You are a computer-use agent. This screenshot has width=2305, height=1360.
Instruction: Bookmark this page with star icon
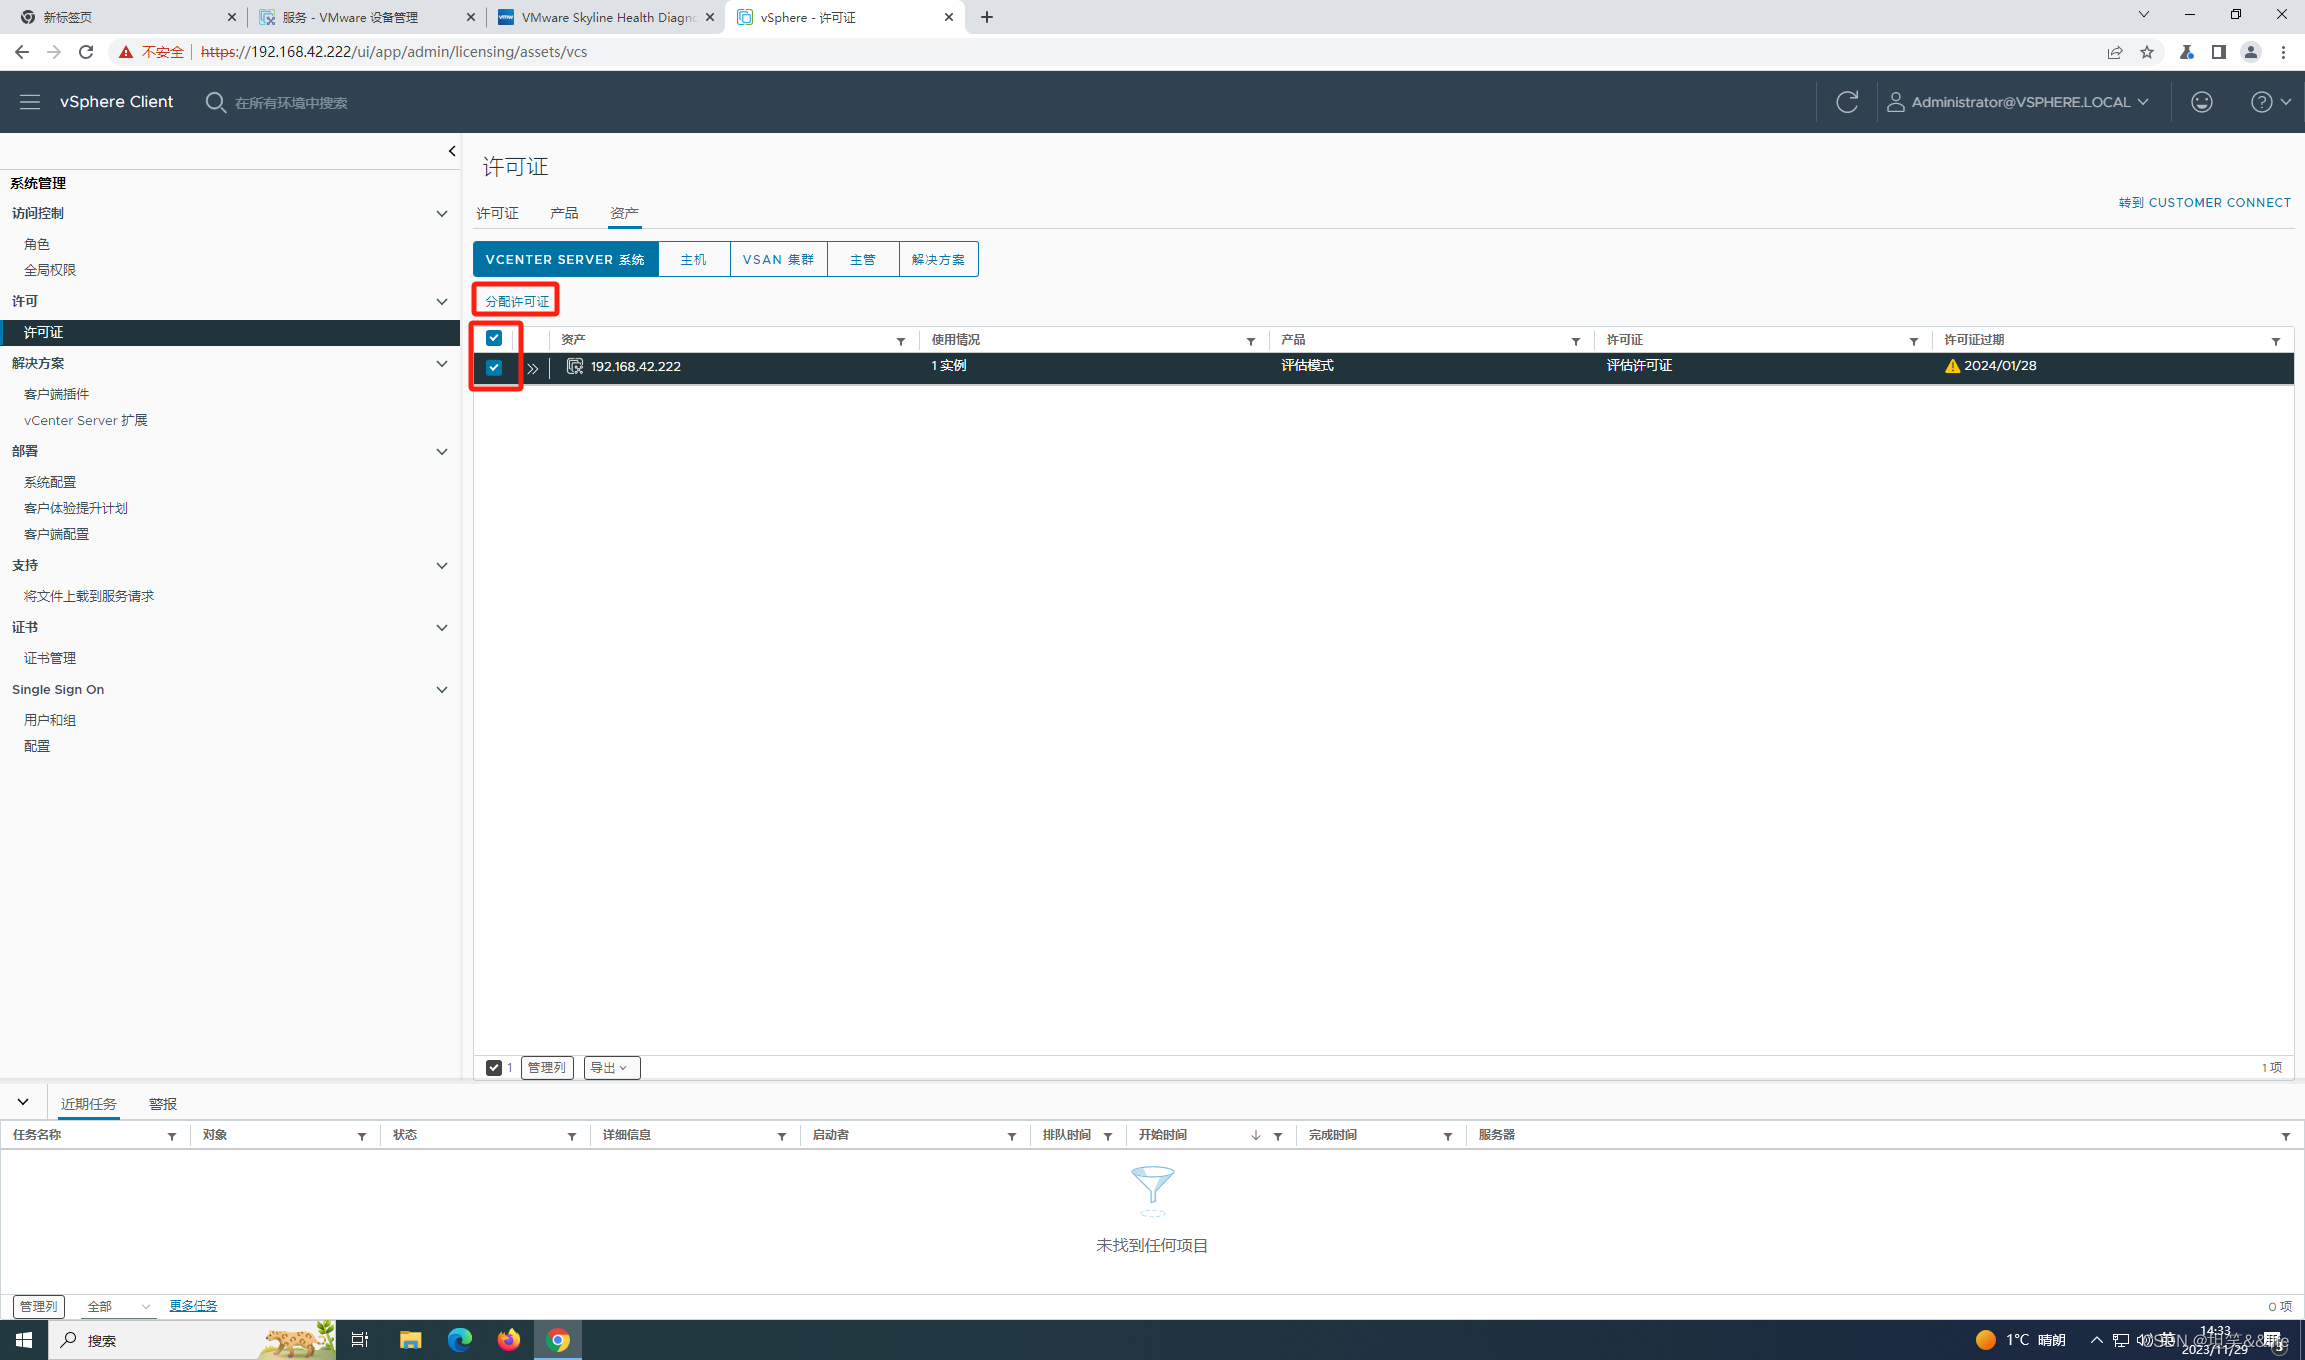[x=2147, y=52]
